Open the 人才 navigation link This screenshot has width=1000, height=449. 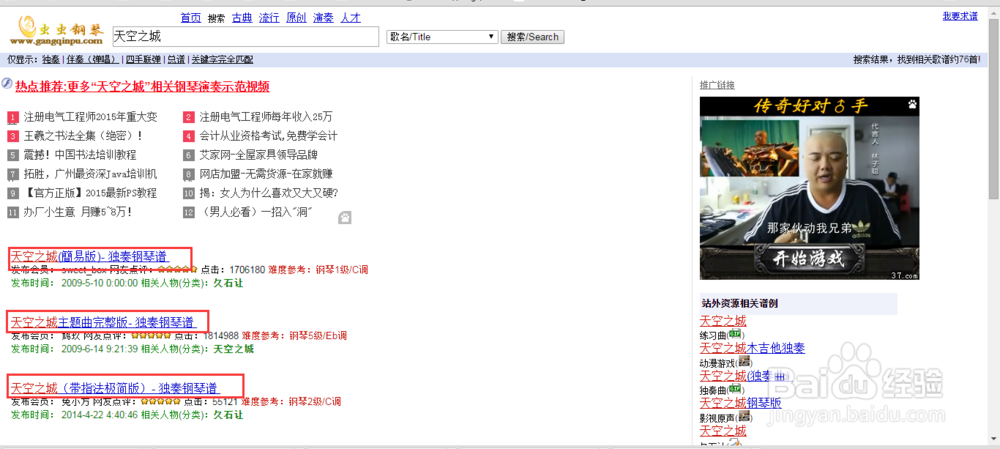click(x=351, y=18)
